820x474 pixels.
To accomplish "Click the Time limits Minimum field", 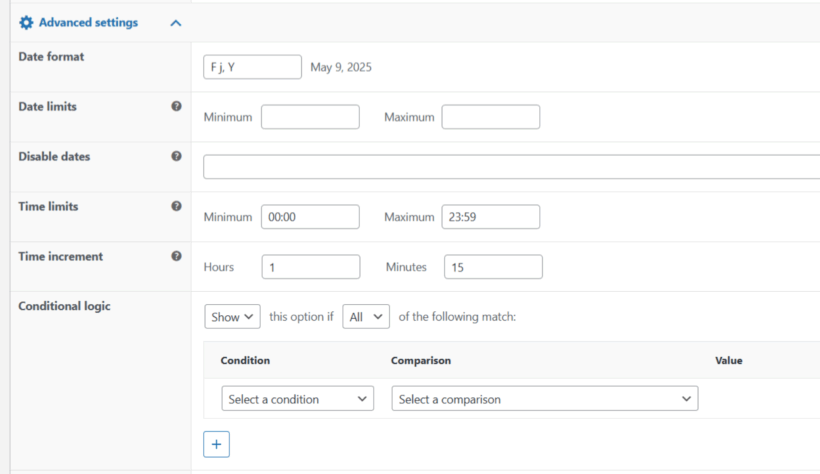I will [310, 217].
